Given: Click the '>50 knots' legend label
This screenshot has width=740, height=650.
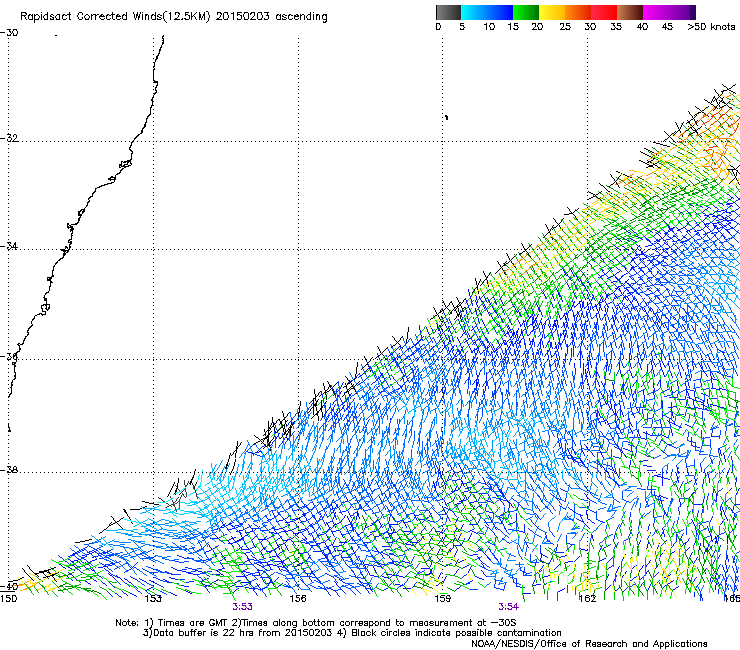Looking at the screenshot, I should click(x=711, y=27).
